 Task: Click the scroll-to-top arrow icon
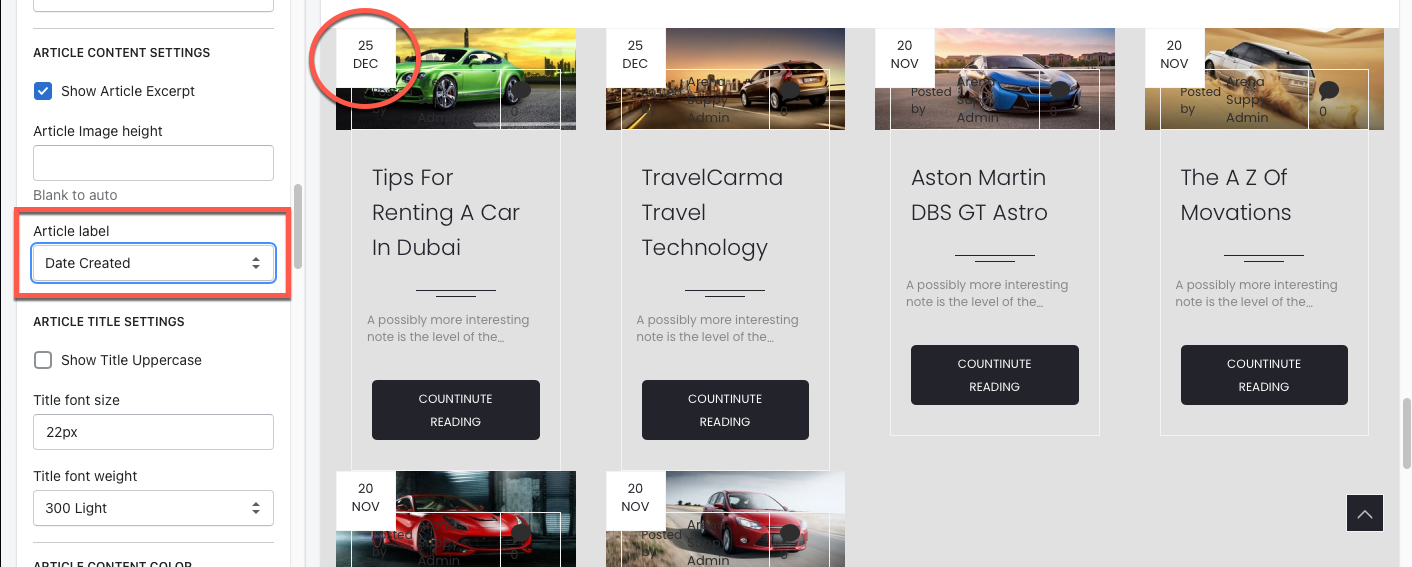[1364, 513]
